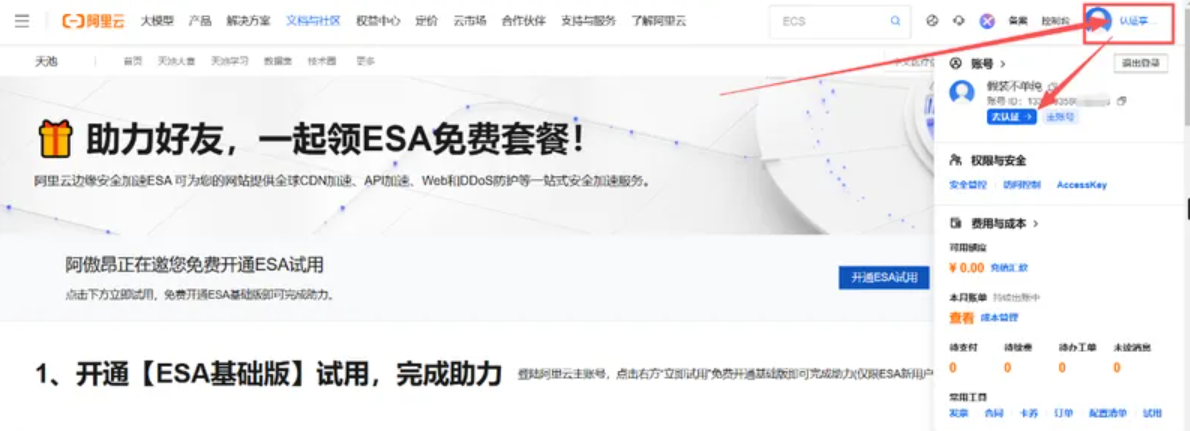Open the purple round assistant icon
The image size is (1190, 431).
click(987, 21)
